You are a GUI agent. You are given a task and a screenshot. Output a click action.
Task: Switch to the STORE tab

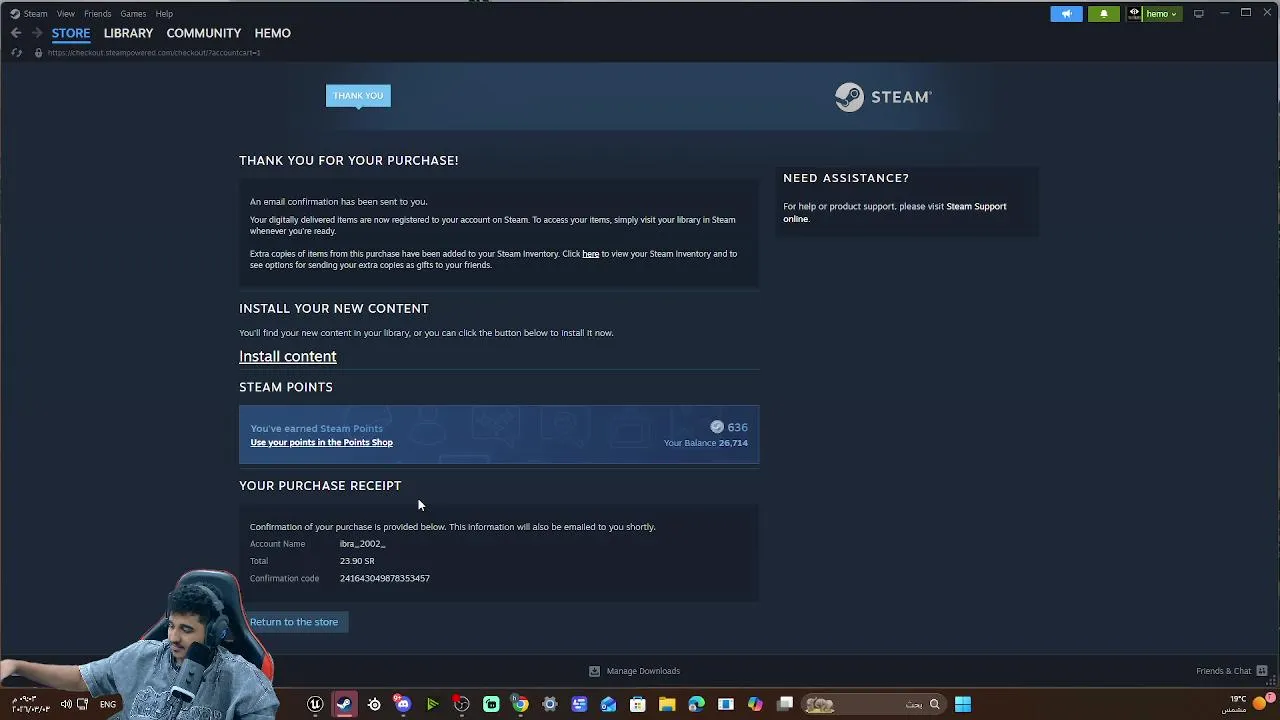coord(71,33)
